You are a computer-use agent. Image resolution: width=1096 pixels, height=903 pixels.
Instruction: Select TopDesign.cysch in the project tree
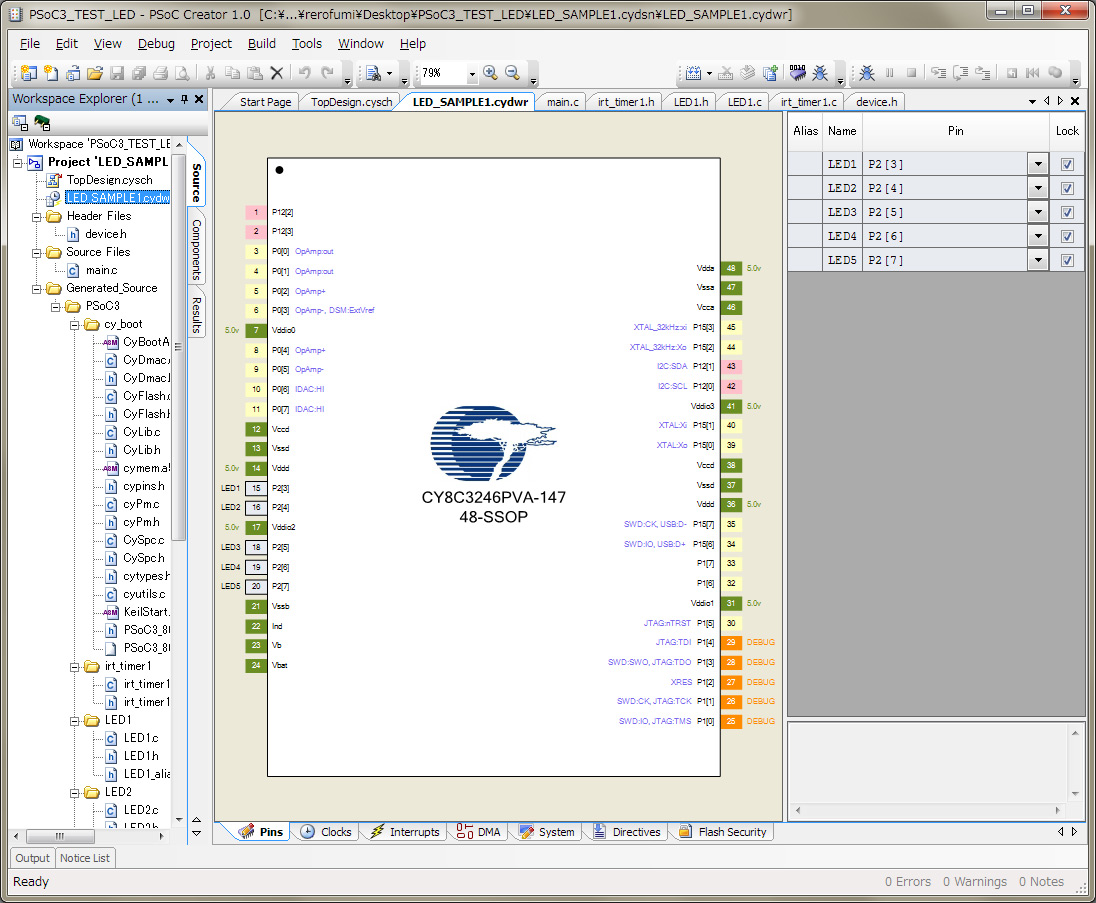point(109,180)
